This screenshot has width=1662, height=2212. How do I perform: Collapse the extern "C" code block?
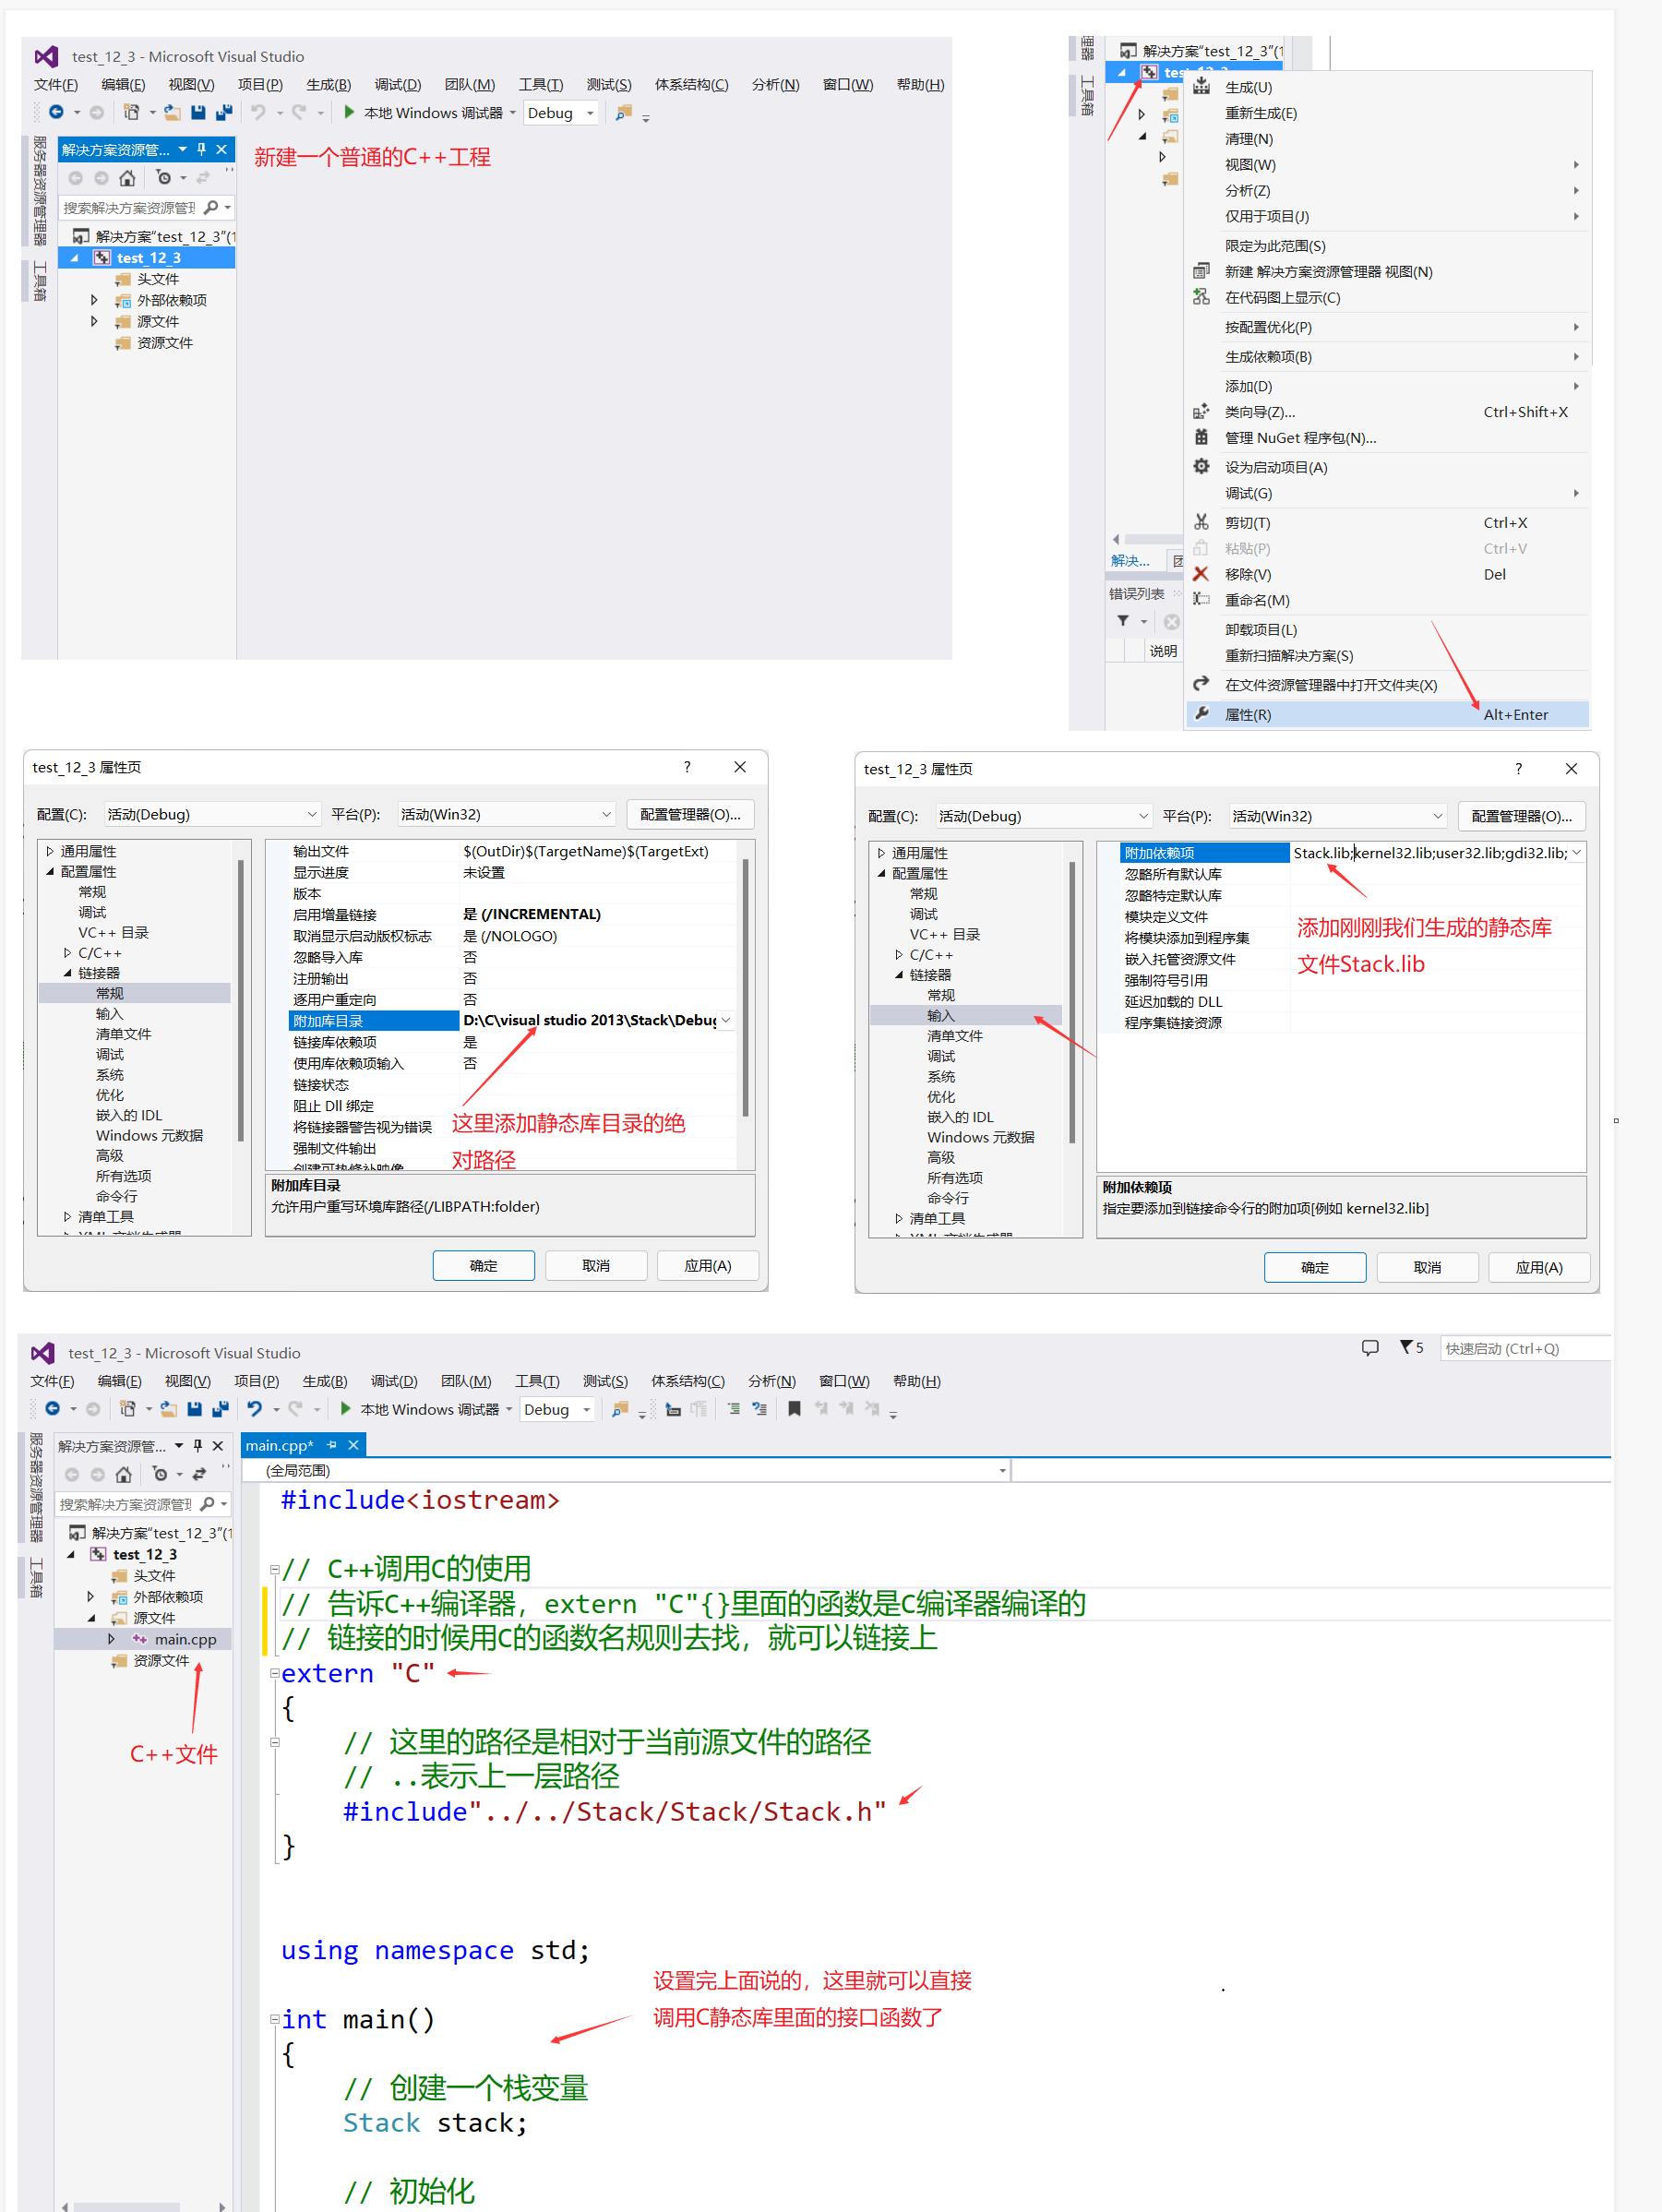point(274,1673)
